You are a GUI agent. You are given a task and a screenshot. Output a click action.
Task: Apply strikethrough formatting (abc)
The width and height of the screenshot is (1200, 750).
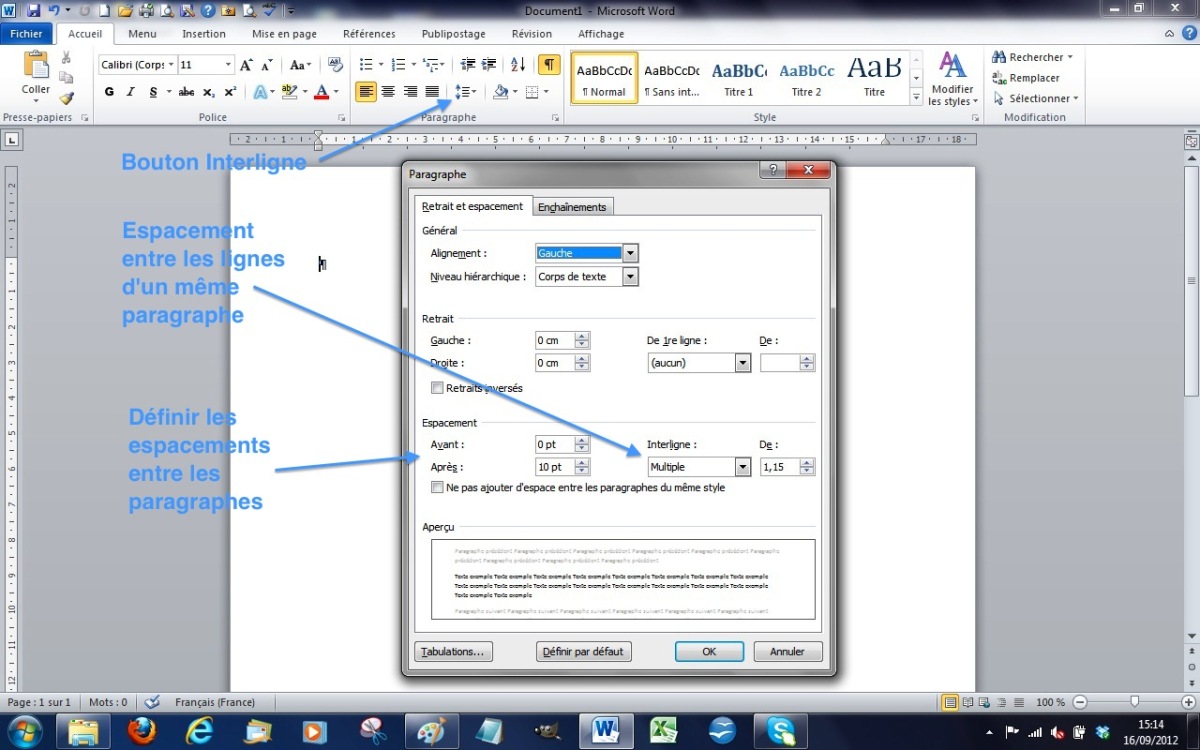187,92
